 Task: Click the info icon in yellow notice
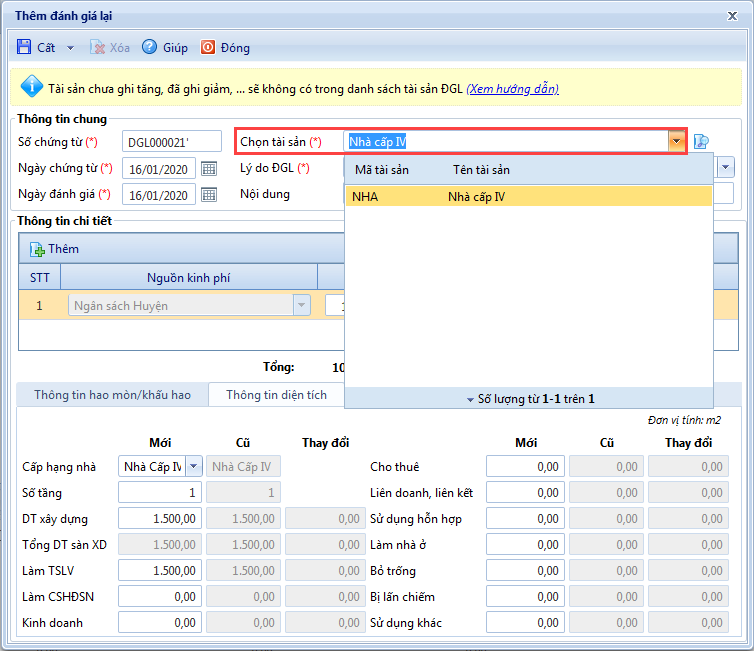pos(32,87)
